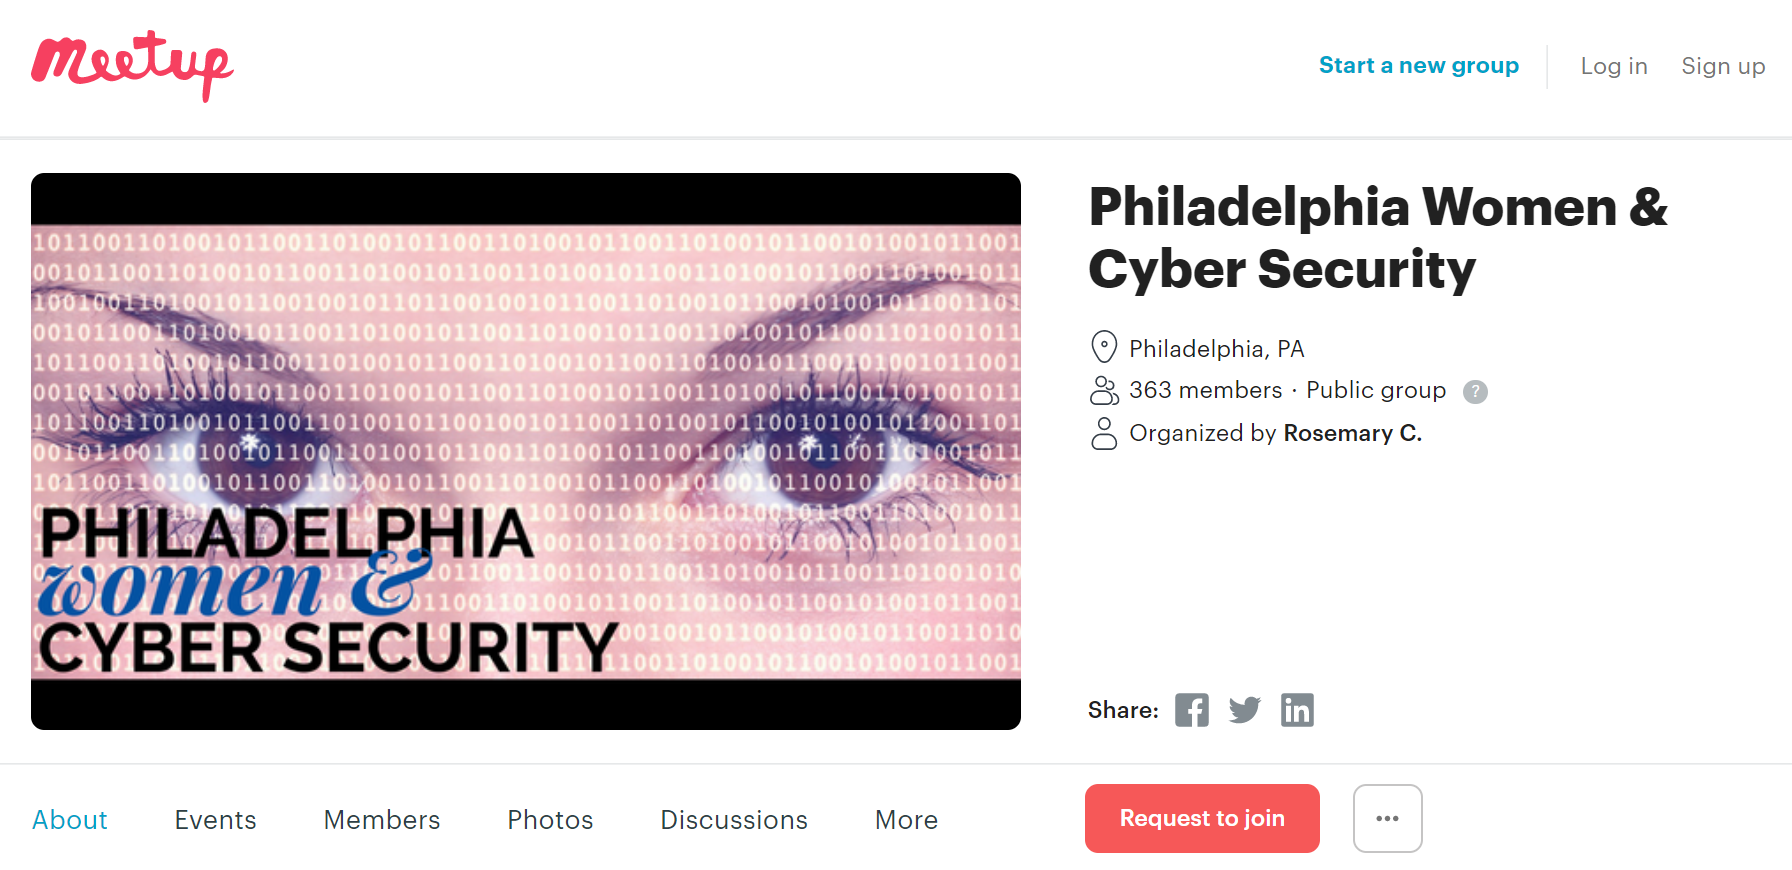Image resolution: width=1792 pixels, height=870 pixels.
Task: Click the Meetup logo
Action: [132, 66]
